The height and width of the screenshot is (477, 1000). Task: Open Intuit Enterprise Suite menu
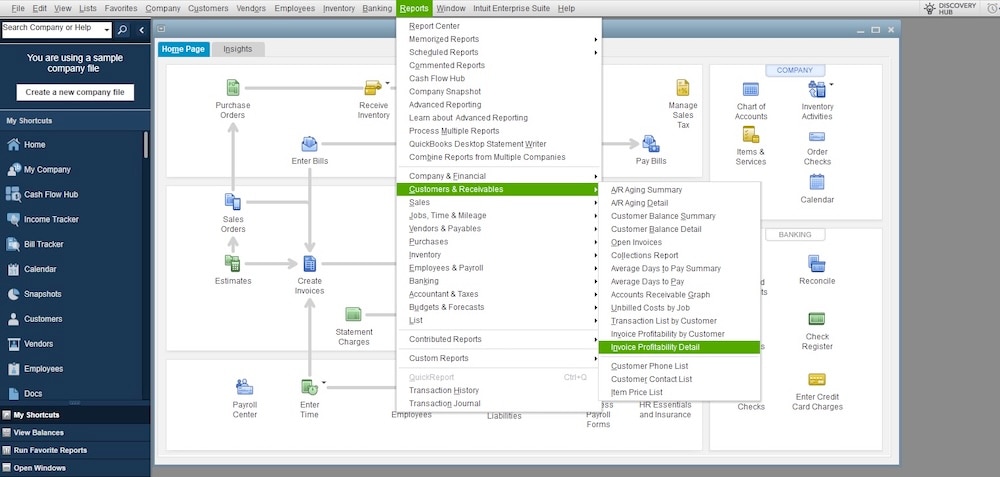click(511, 8)
